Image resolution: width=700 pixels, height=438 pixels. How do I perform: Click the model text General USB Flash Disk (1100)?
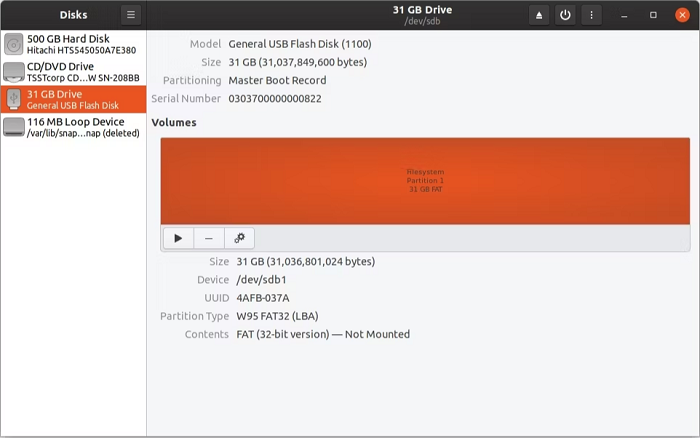pos(300,44)
